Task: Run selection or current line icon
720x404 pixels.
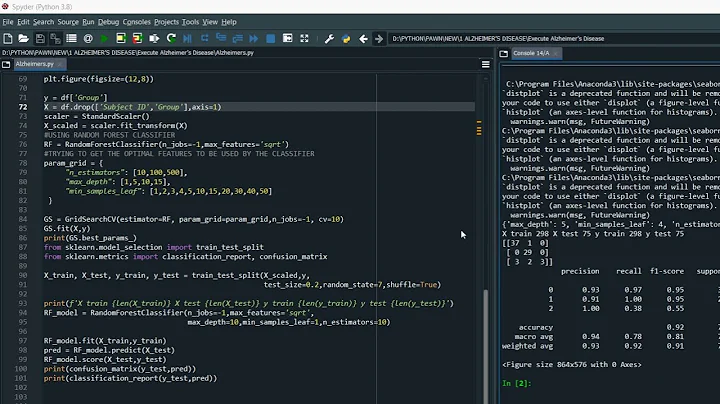Action: point(154,39)
